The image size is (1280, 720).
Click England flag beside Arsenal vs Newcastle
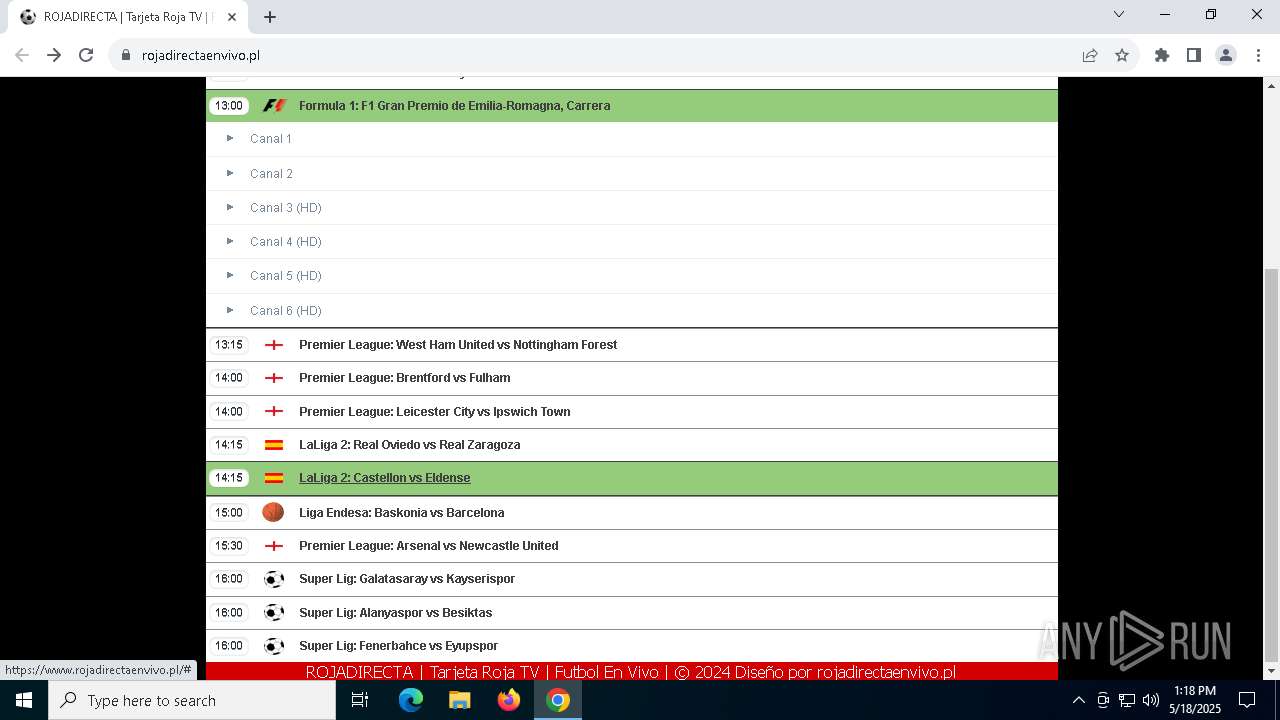(x=274, y=546)
